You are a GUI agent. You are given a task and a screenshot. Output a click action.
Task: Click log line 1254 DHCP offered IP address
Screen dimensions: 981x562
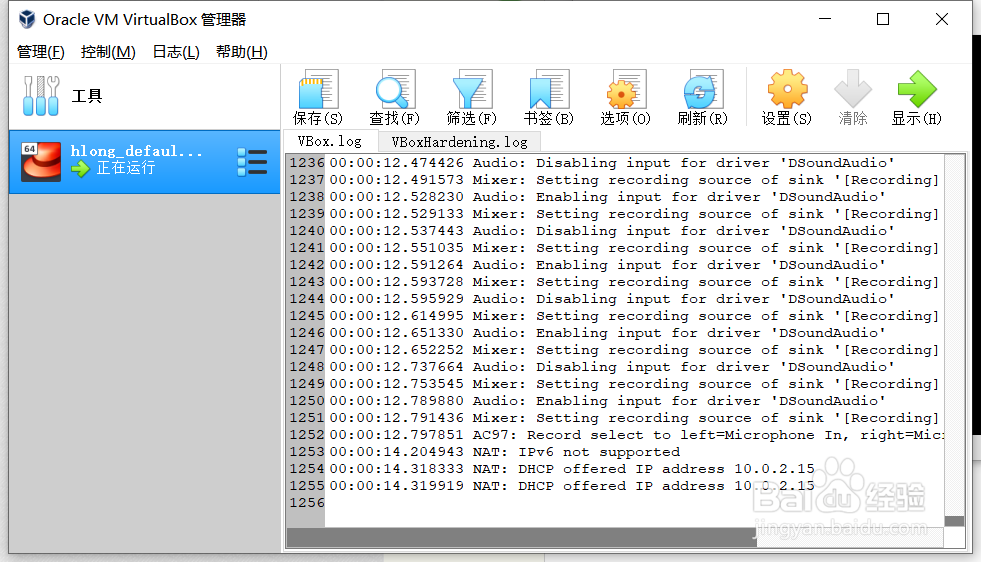pos(572,469)
